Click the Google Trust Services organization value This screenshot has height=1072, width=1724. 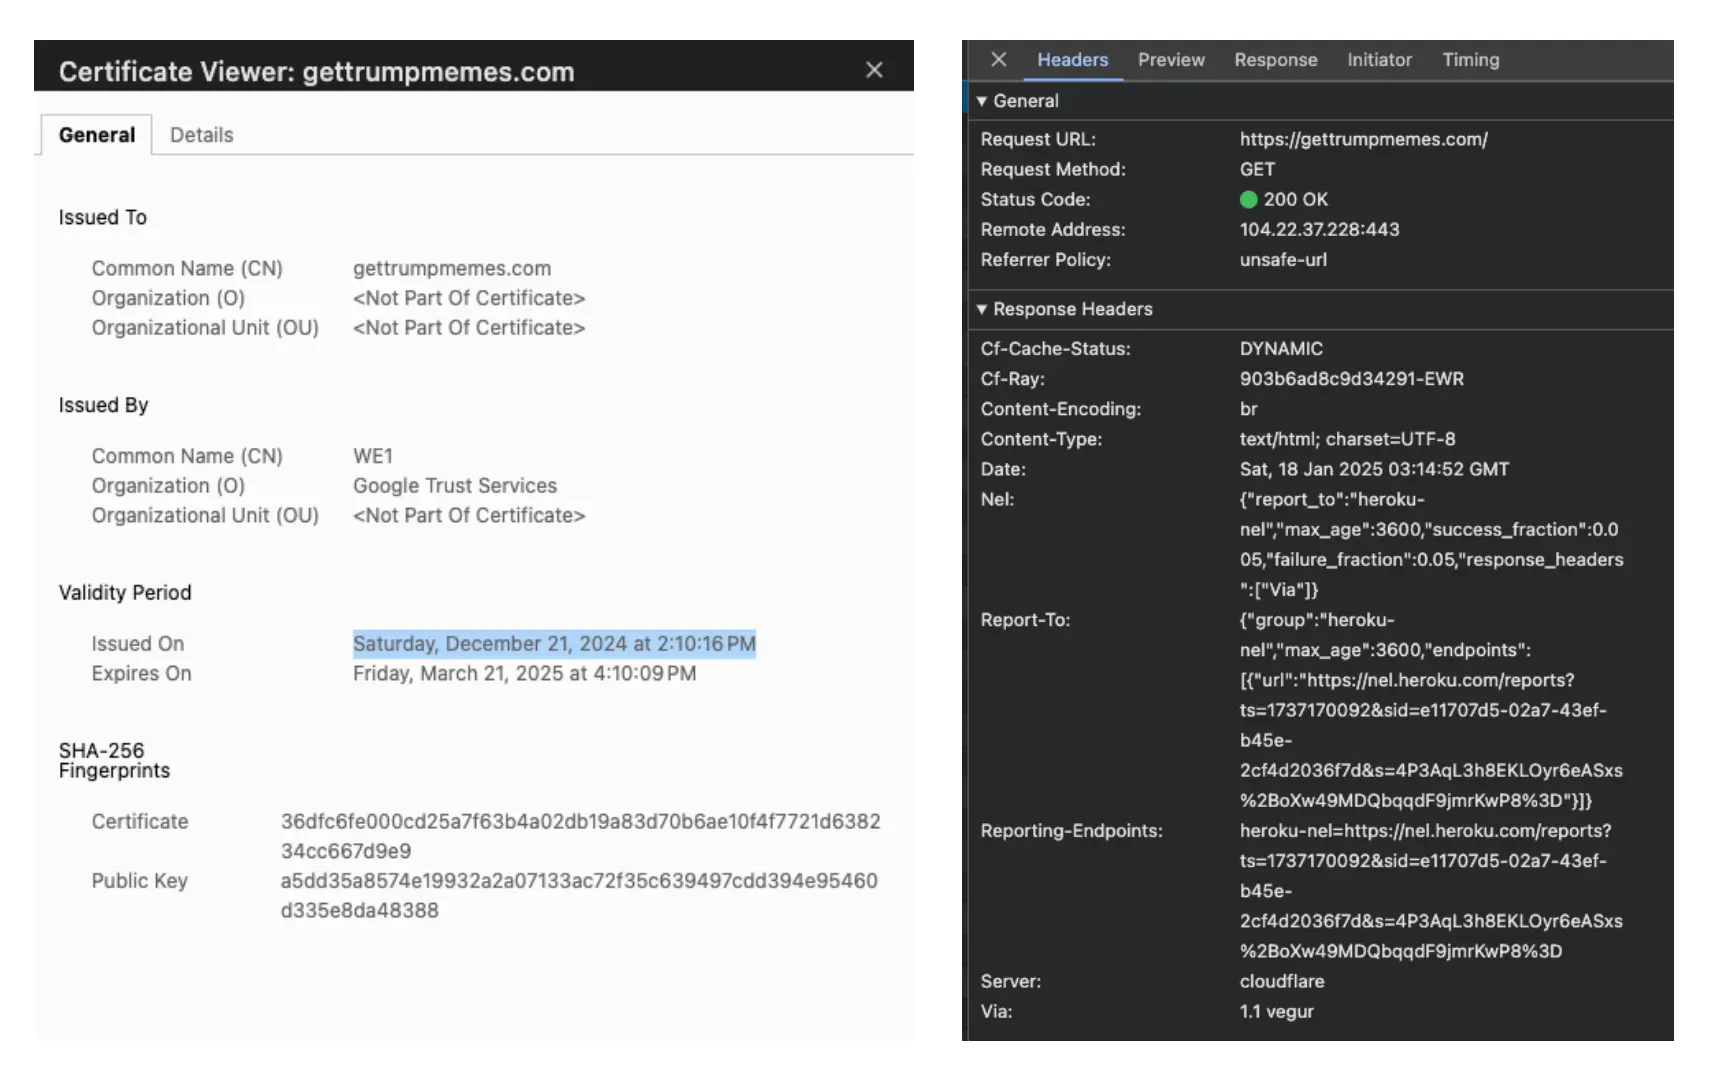point(454,486)
